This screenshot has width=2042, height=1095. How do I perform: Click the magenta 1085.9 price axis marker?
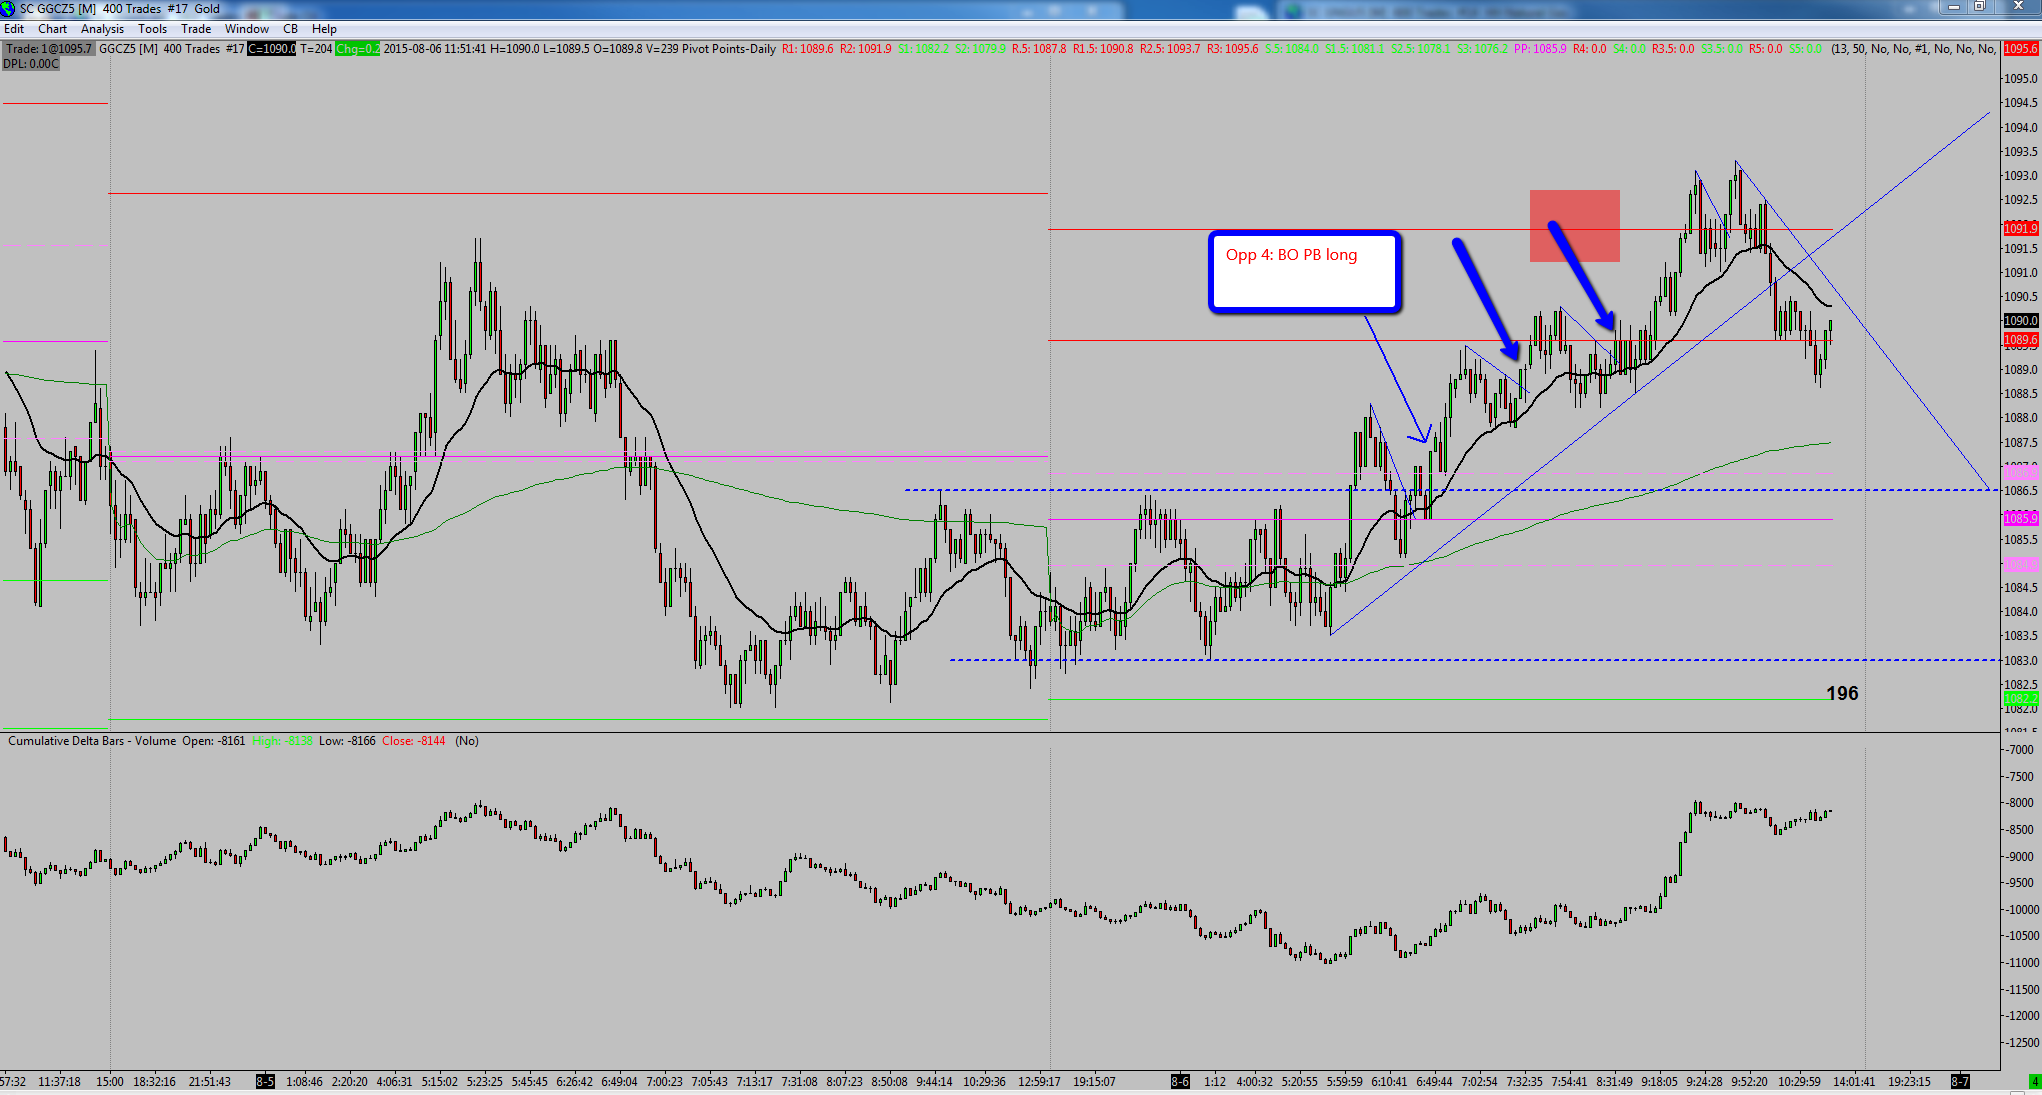point(2020,519)
